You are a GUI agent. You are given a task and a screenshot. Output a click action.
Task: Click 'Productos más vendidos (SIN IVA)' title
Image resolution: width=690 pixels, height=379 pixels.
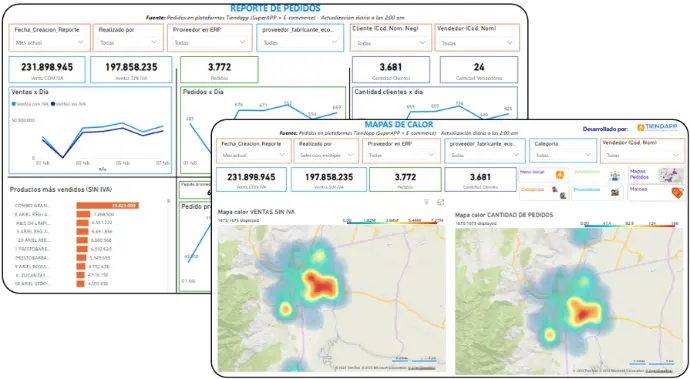click(61, 190)
